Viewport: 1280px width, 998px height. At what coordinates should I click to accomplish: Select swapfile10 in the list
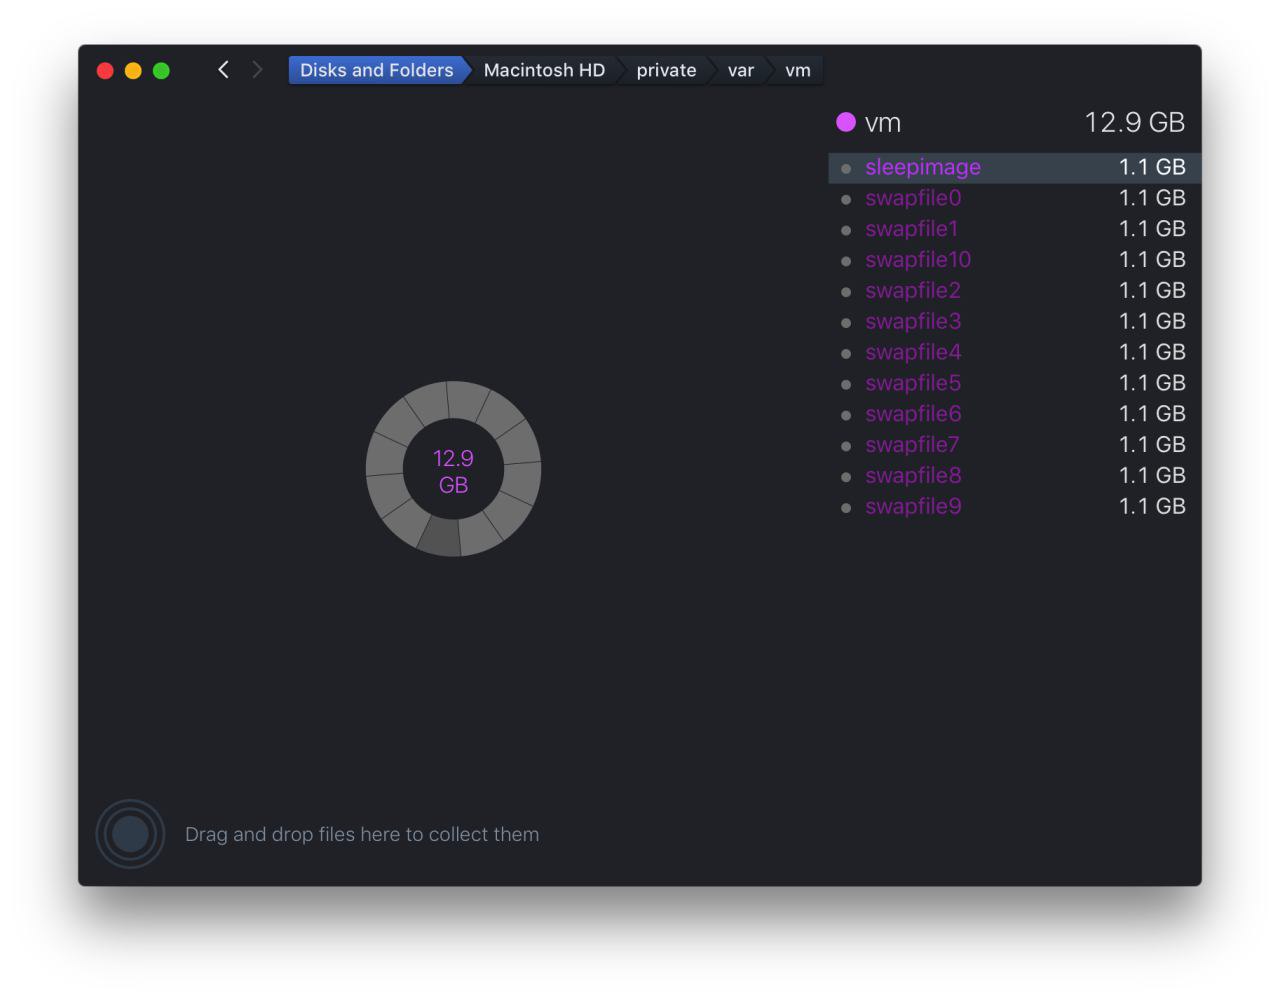pyautogui.click(x=1014, y=260)
